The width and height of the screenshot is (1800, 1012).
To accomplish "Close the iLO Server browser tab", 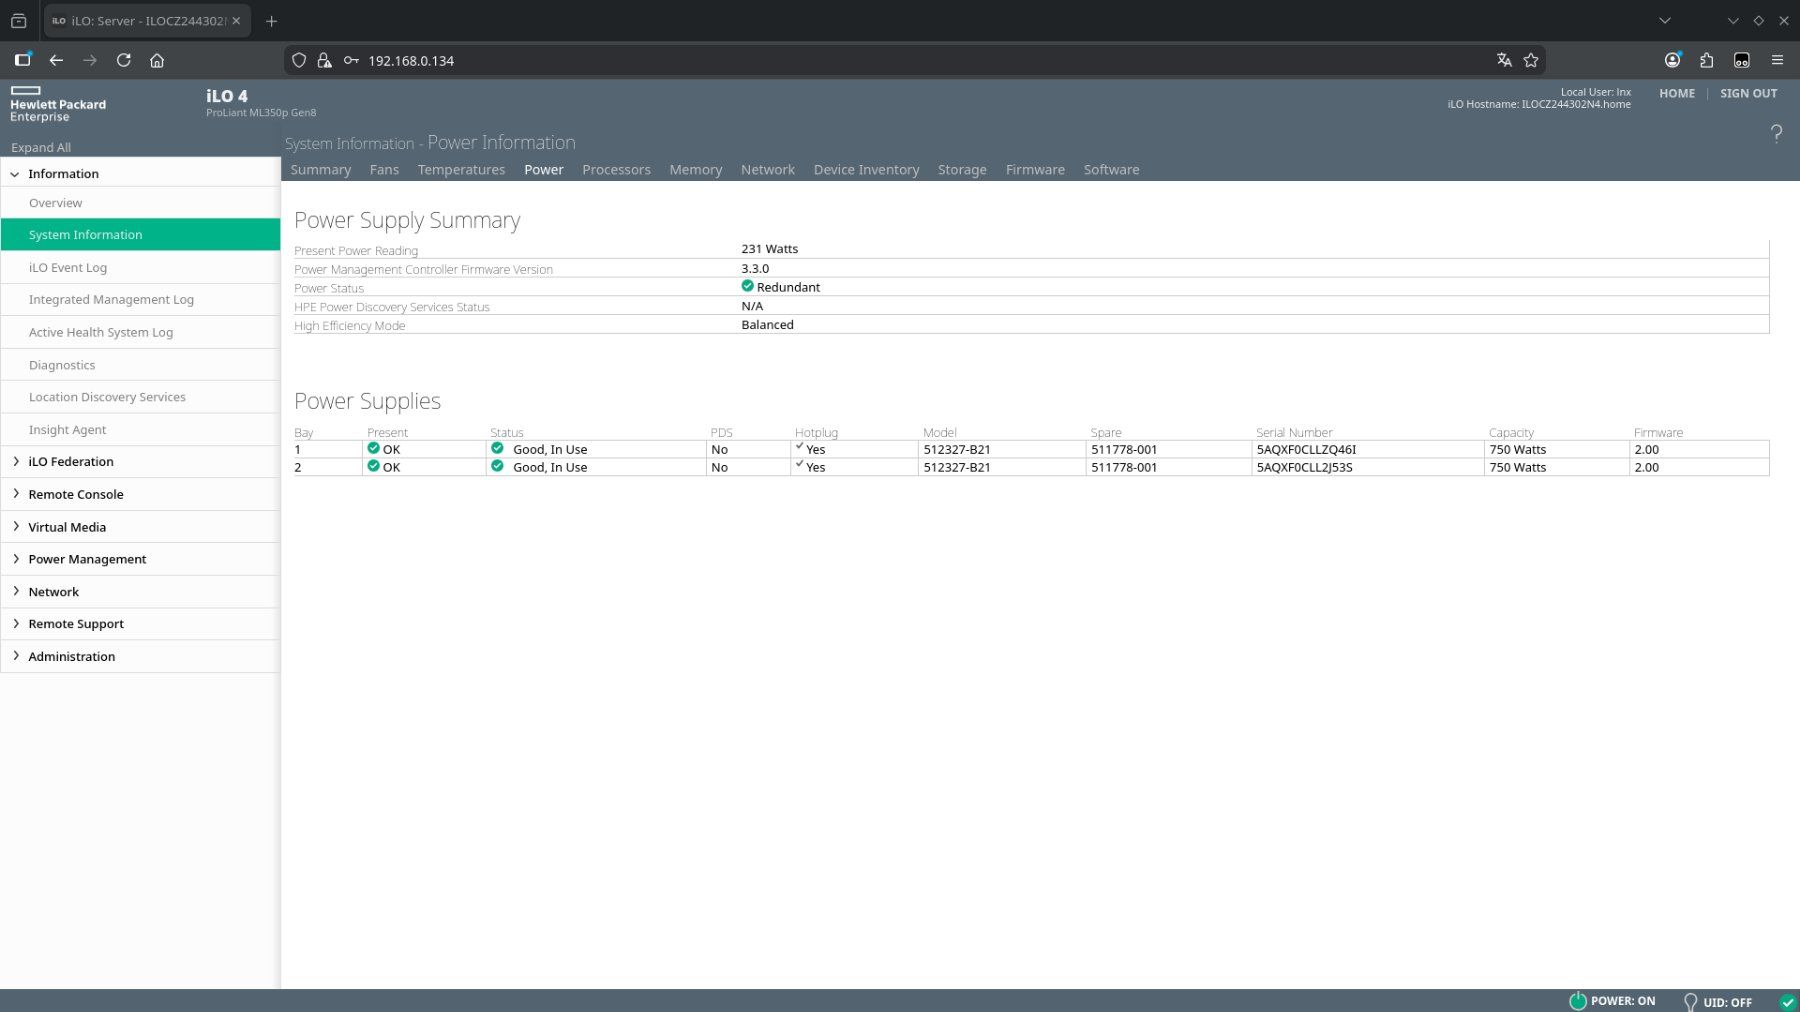I will (236, 21).
